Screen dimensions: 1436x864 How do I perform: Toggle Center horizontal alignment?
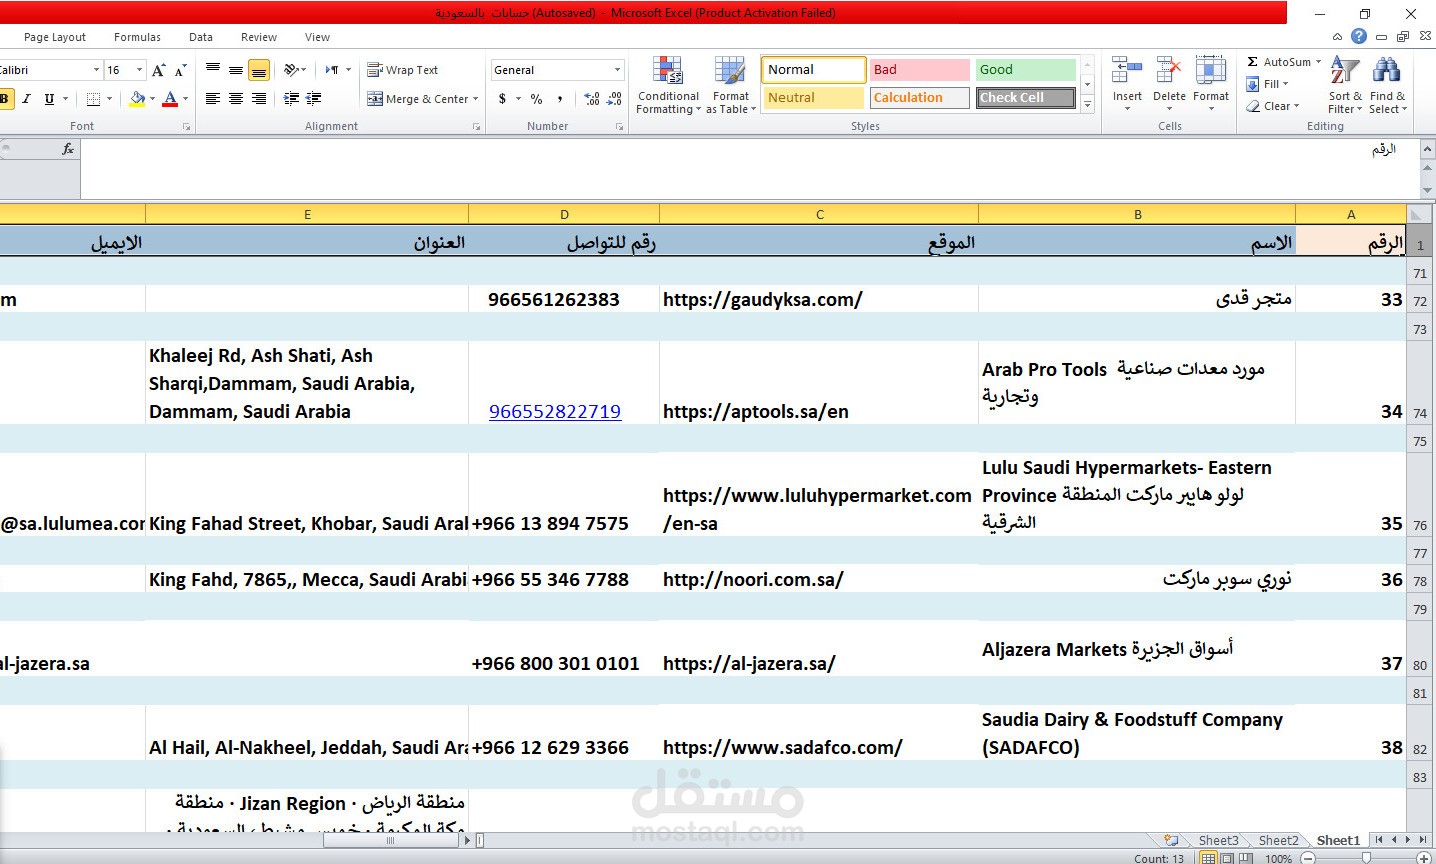236,99
